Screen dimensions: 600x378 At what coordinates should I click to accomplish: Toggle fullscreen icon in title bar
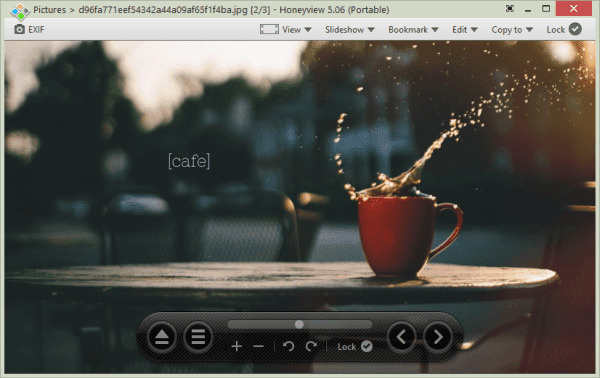pyautogui.click(x=510, y=9)
